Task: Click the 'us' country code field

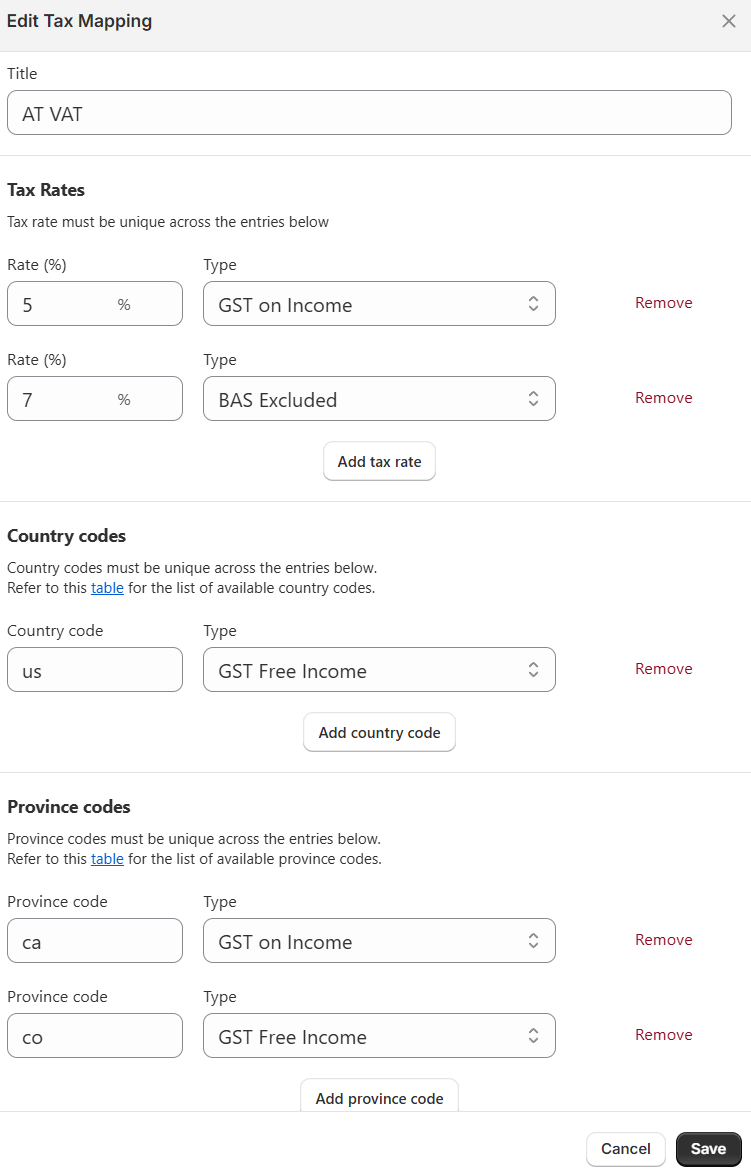Action: 94,670
